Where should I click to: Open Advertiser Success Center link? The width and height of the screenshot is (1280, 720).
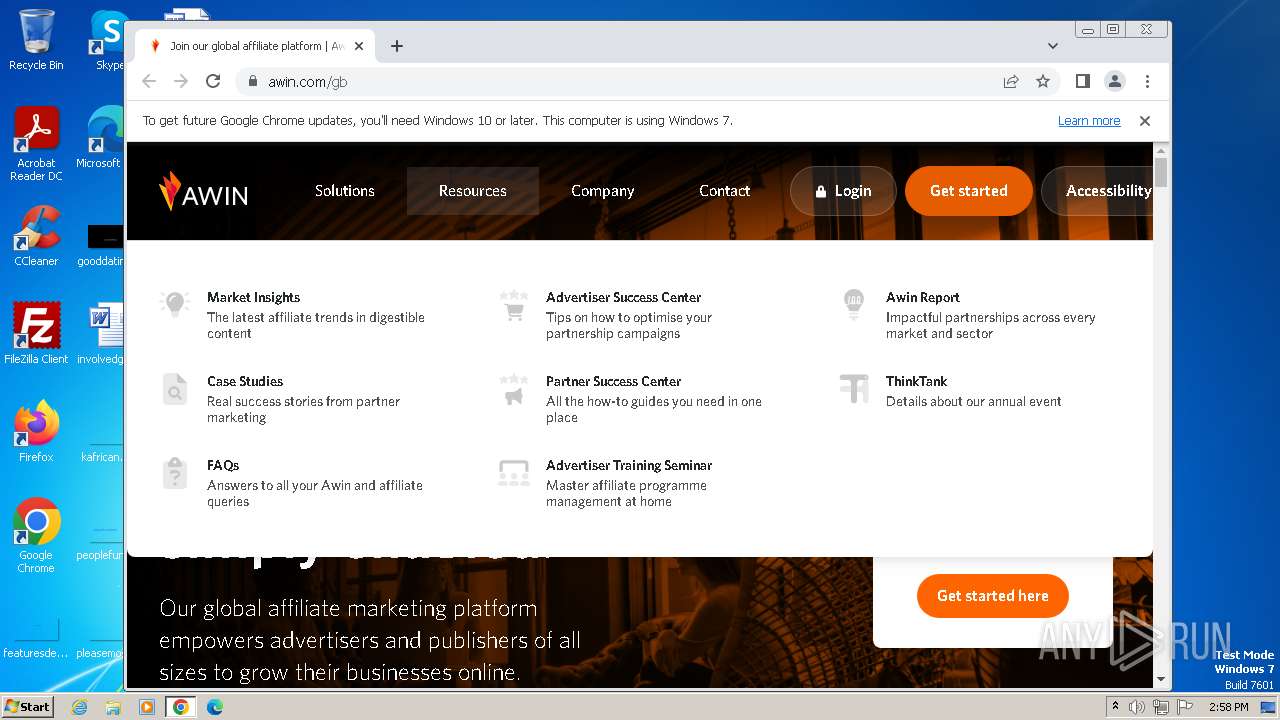point(624,297)
